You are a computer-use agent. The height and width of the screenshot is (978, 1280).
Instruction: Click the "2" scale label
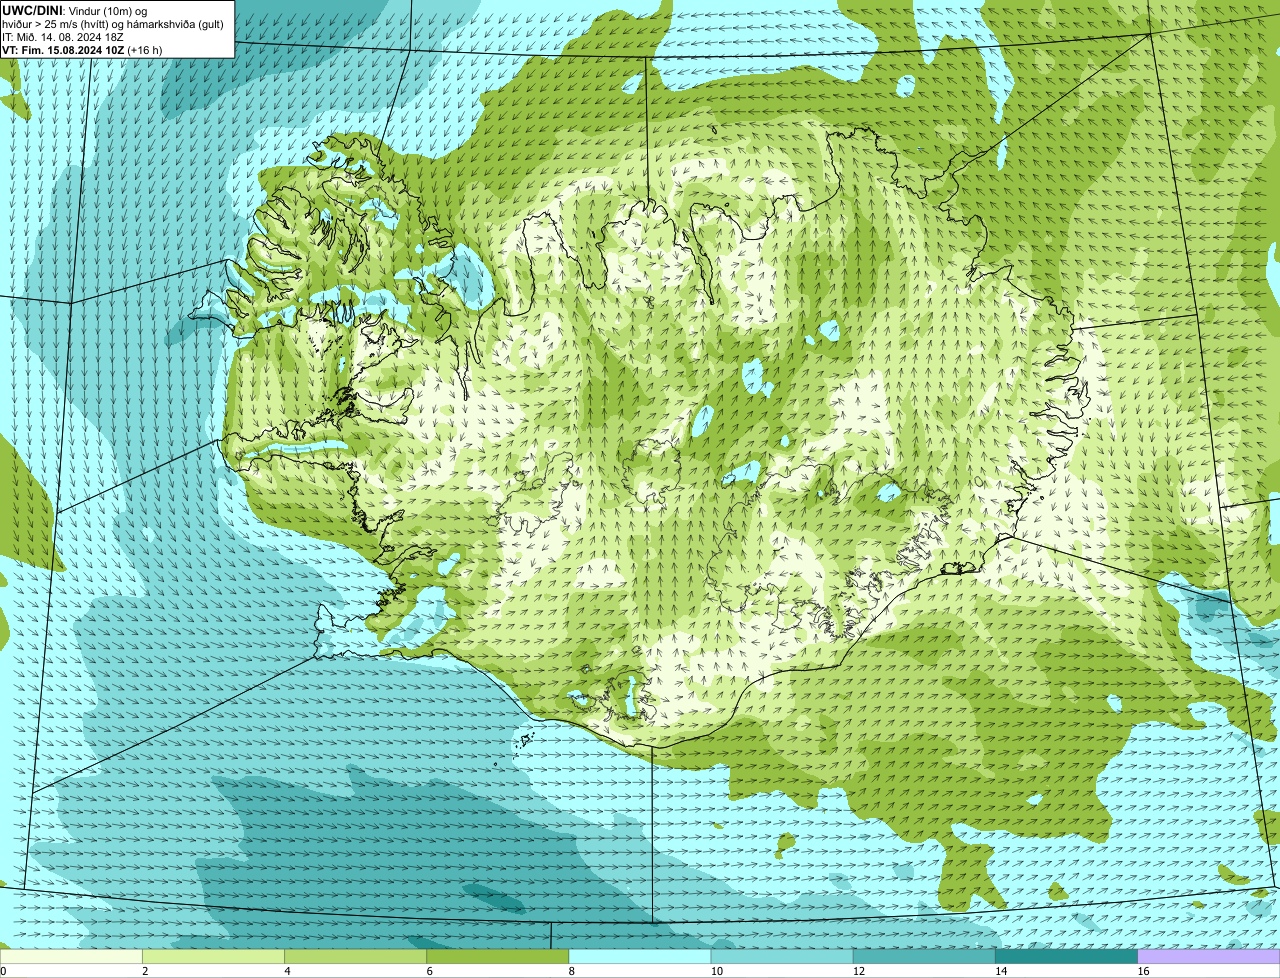(x=145, y=971)
